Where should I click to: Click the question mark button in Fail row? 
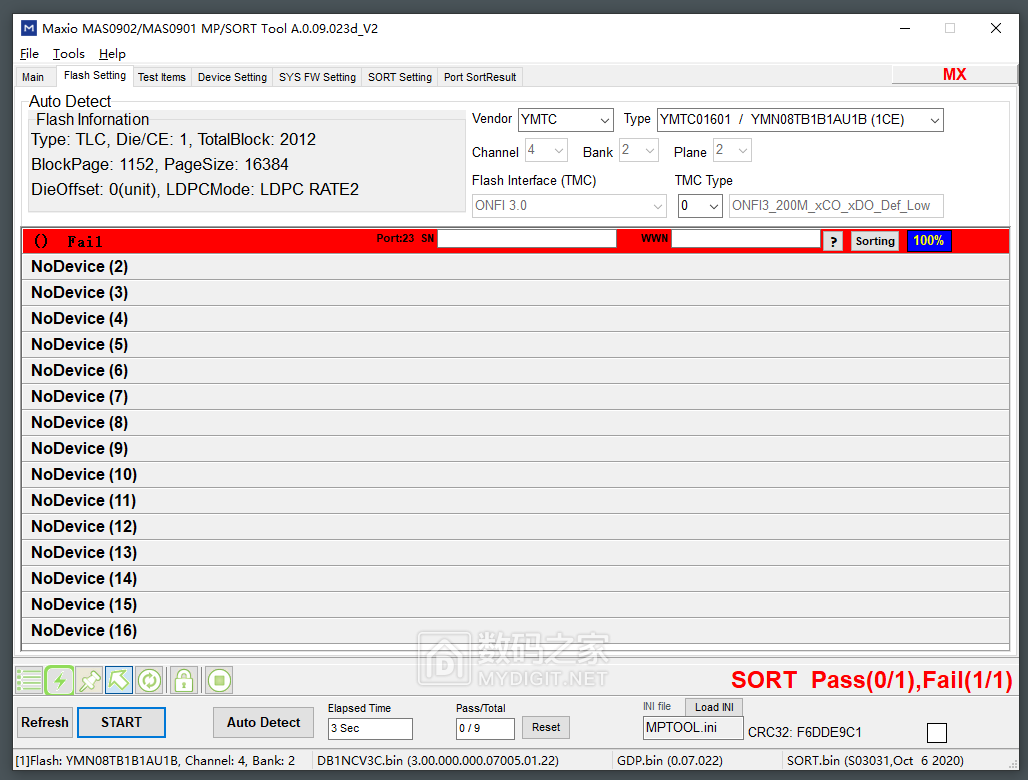pos(833,241)
